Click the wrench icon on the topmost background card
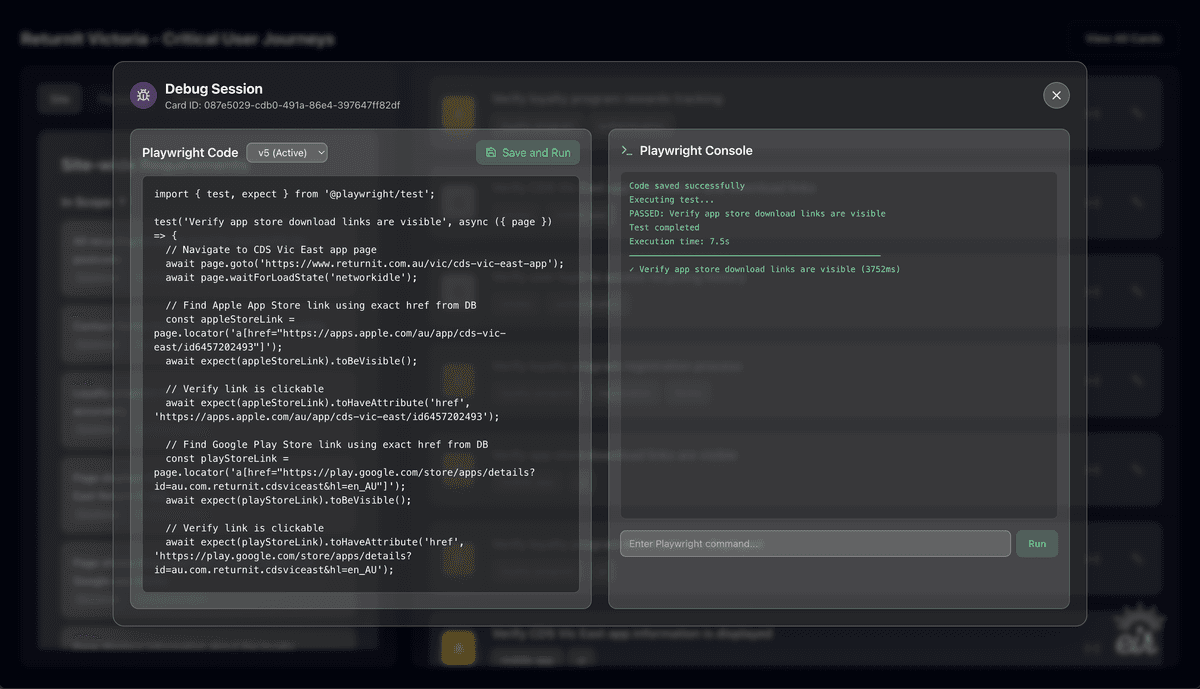 [1136, 112]
